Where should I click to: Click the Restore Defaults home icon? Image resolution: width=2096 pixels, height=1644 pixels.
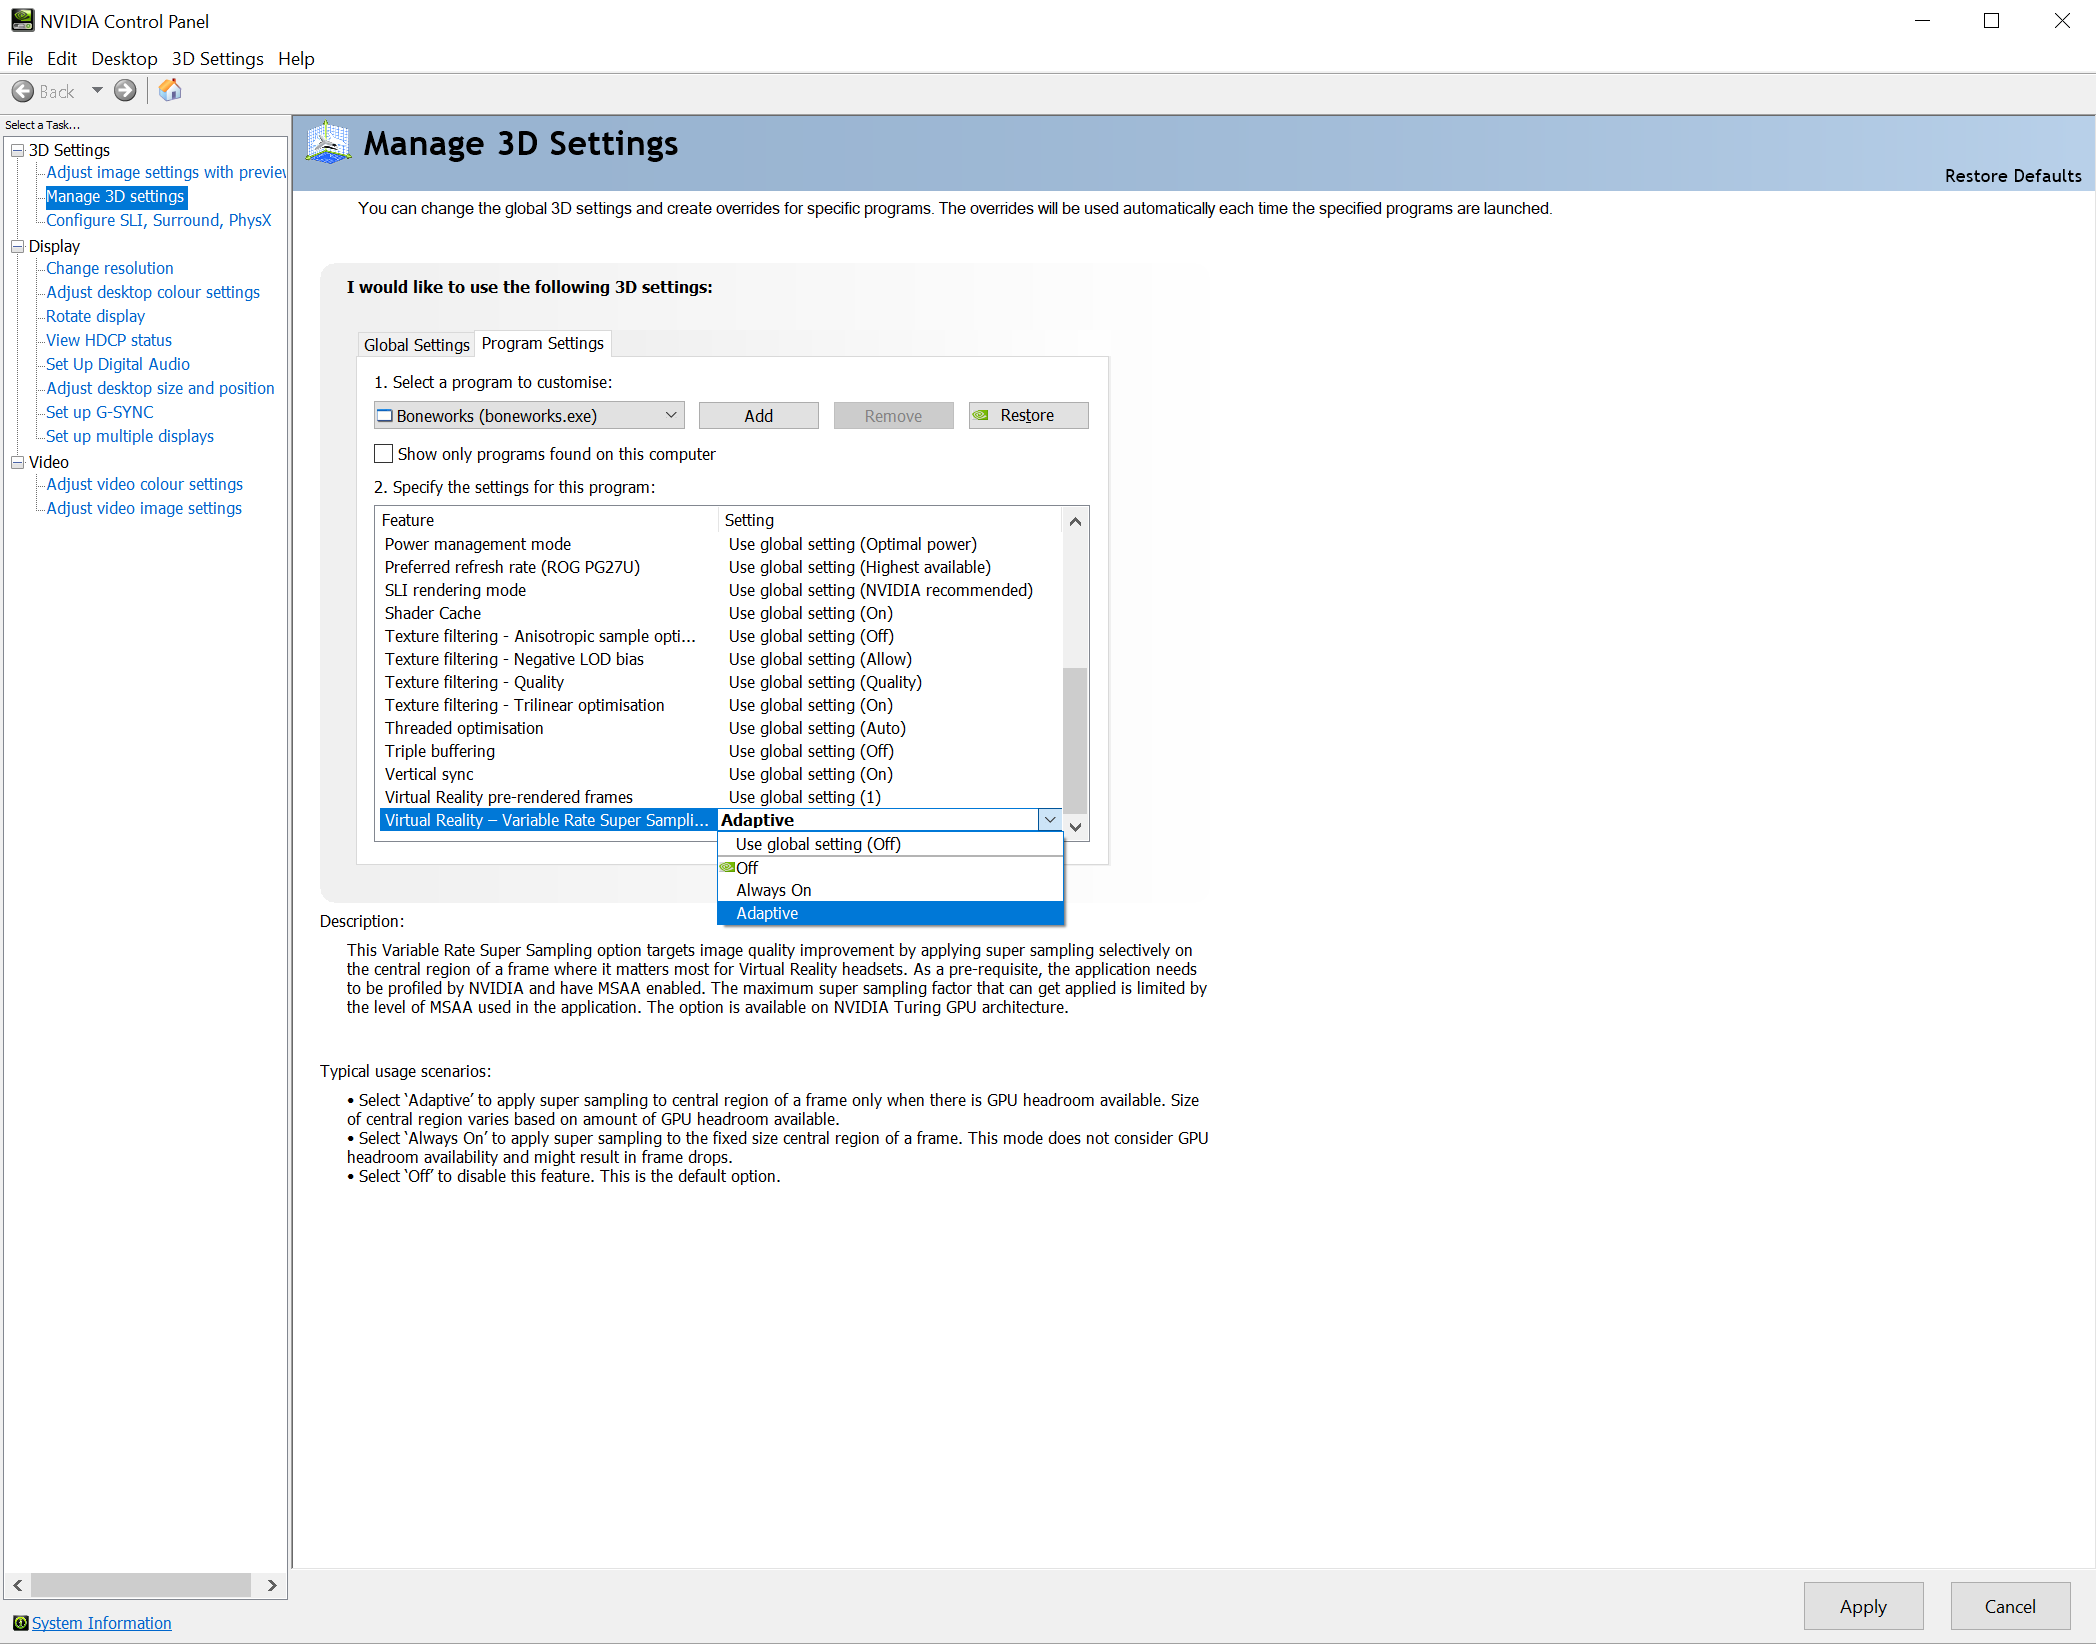[x=170, y=90]
